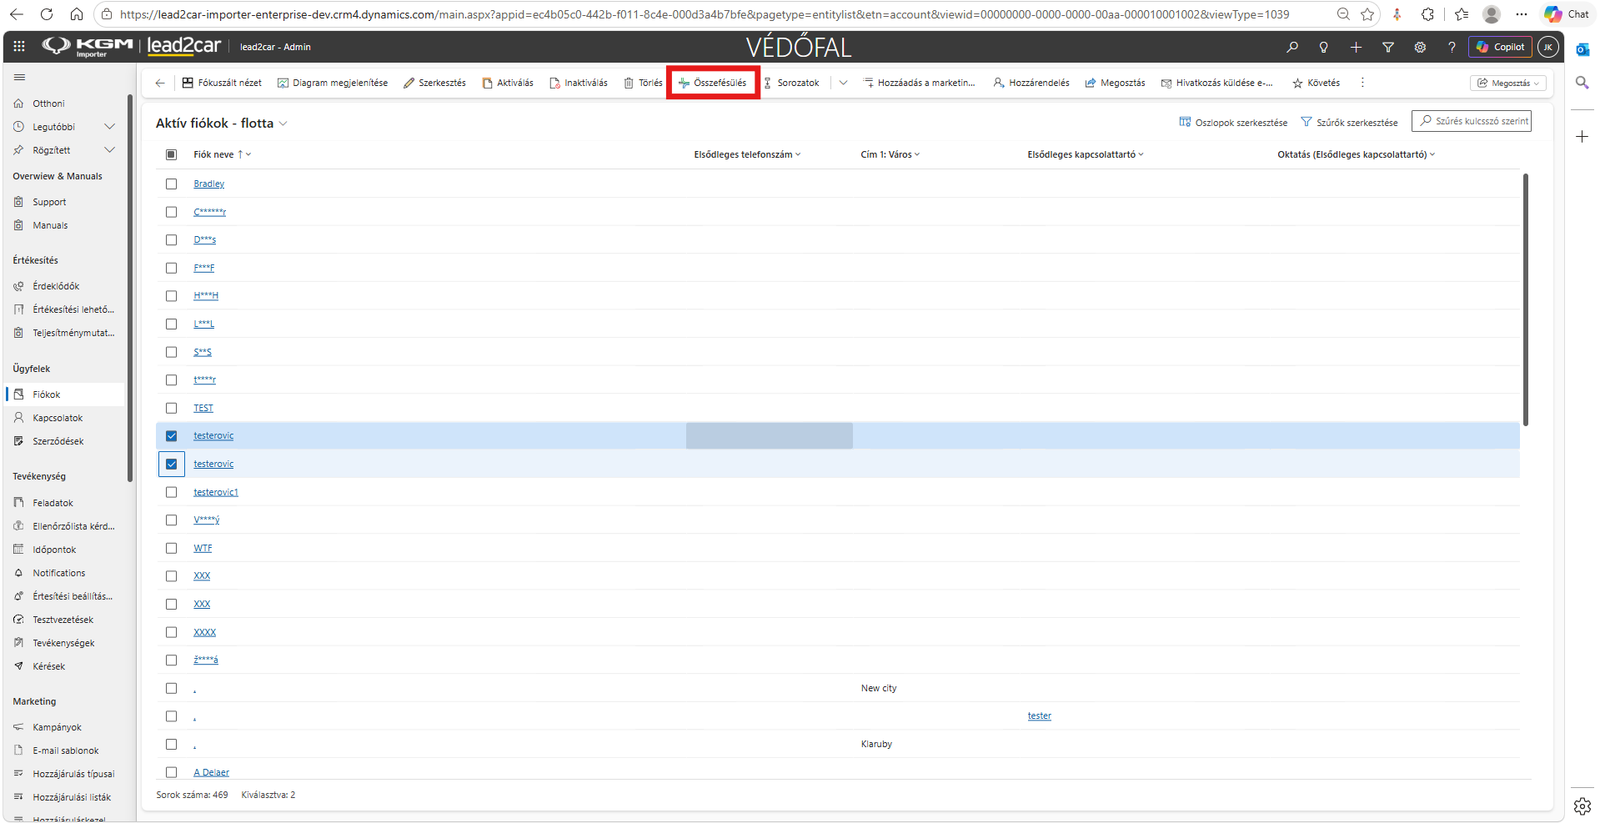Open the lightbulb assistant icon
The width and height of the screenshot is (1600, 824).
[1324, 47]
